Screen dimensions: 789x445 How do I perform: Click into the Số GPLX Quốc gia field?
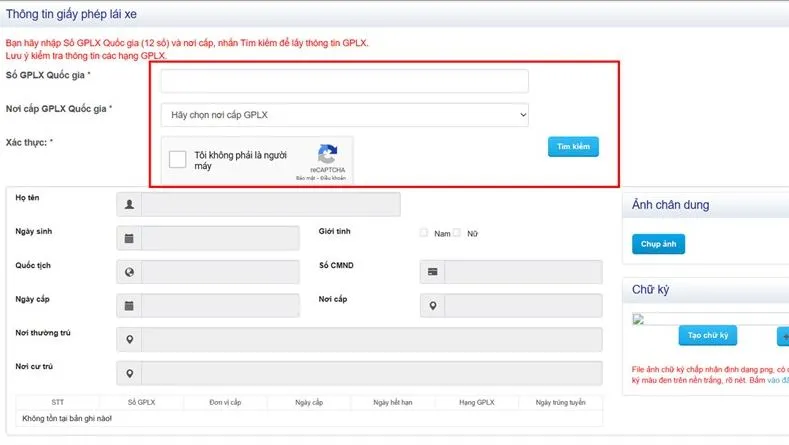click(344, 82)
